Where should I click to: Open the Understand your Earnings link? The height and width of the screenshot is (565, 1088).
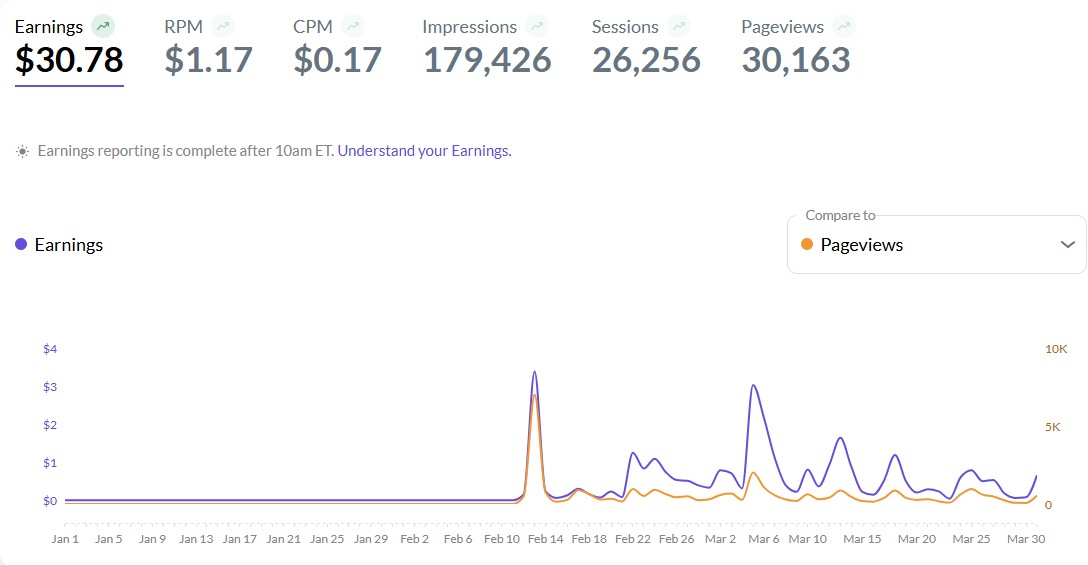pyautogui.click(x=424, y=151)
